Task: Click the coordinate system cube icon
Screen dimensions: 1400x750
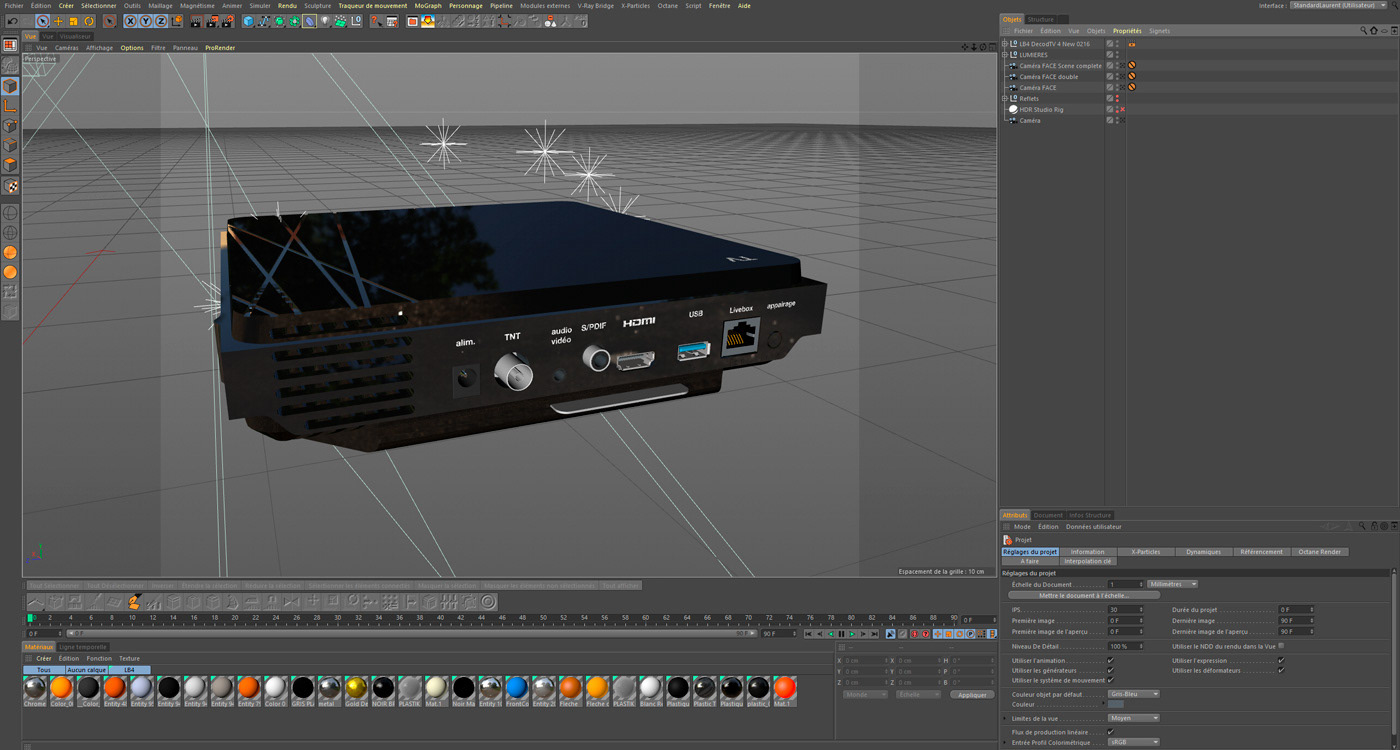Action: [177, 21]
